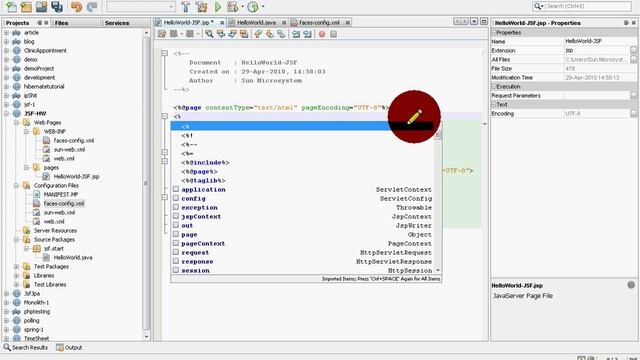The height and width of the screenshot is (360, 640).
Task: Switch to the Services tab
Action: click(117, 23)
